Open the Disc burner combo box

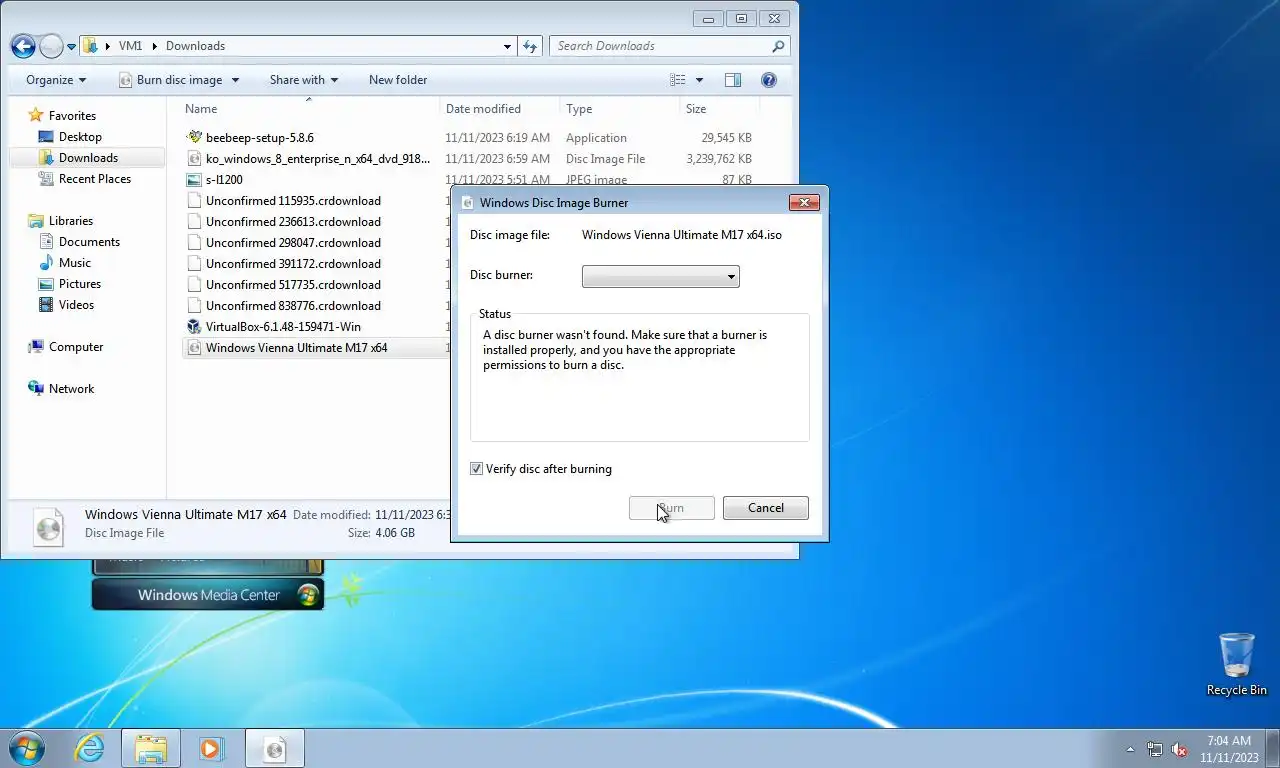(661, 276)
